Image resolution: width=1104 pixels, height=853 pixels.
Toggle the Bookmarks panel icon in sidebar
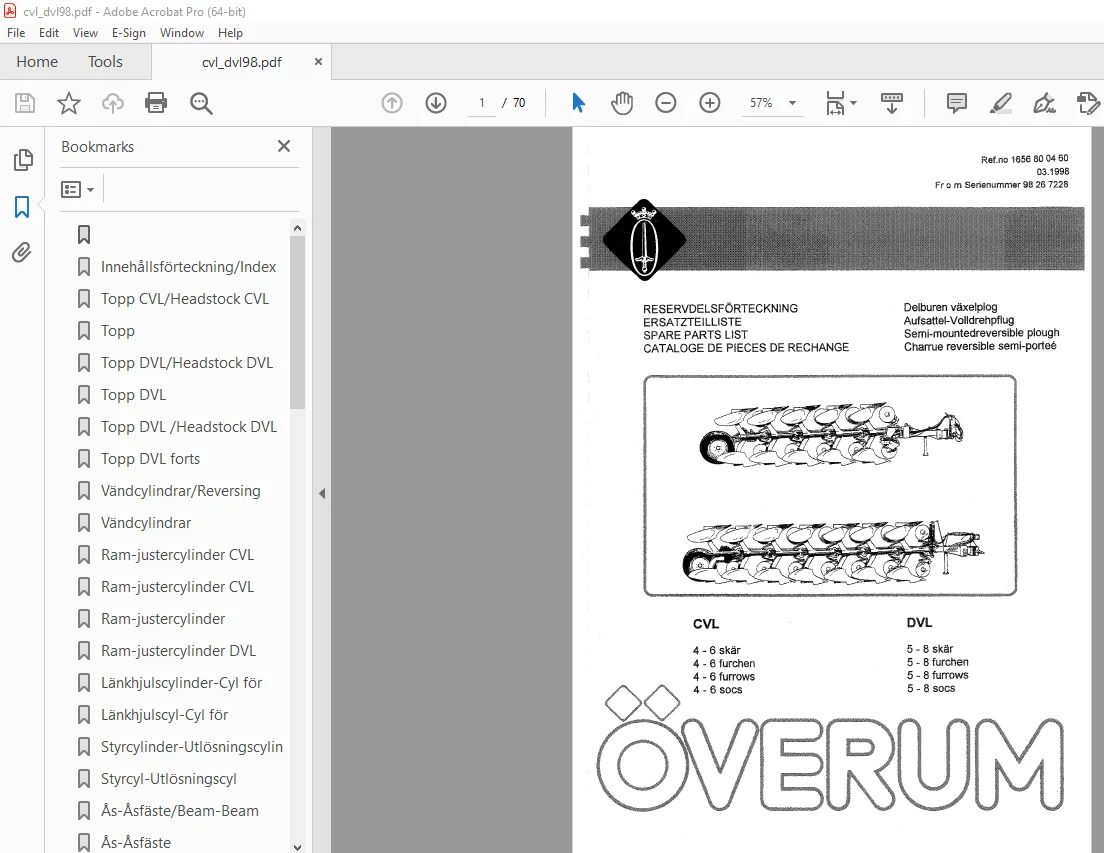pos(22,207)
